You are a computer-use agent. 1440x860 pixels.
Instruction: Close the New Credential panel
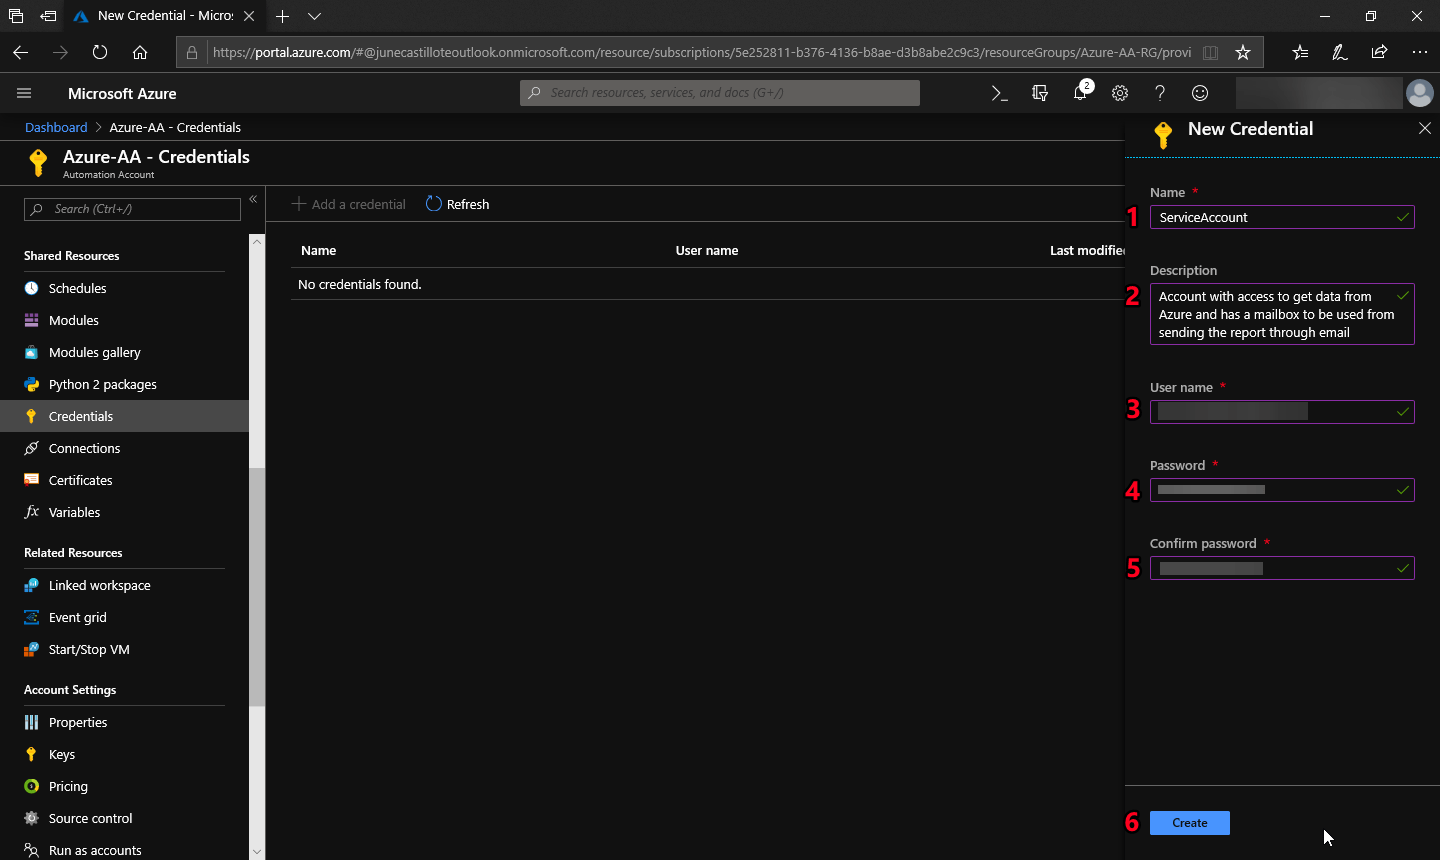(1425, 128)
